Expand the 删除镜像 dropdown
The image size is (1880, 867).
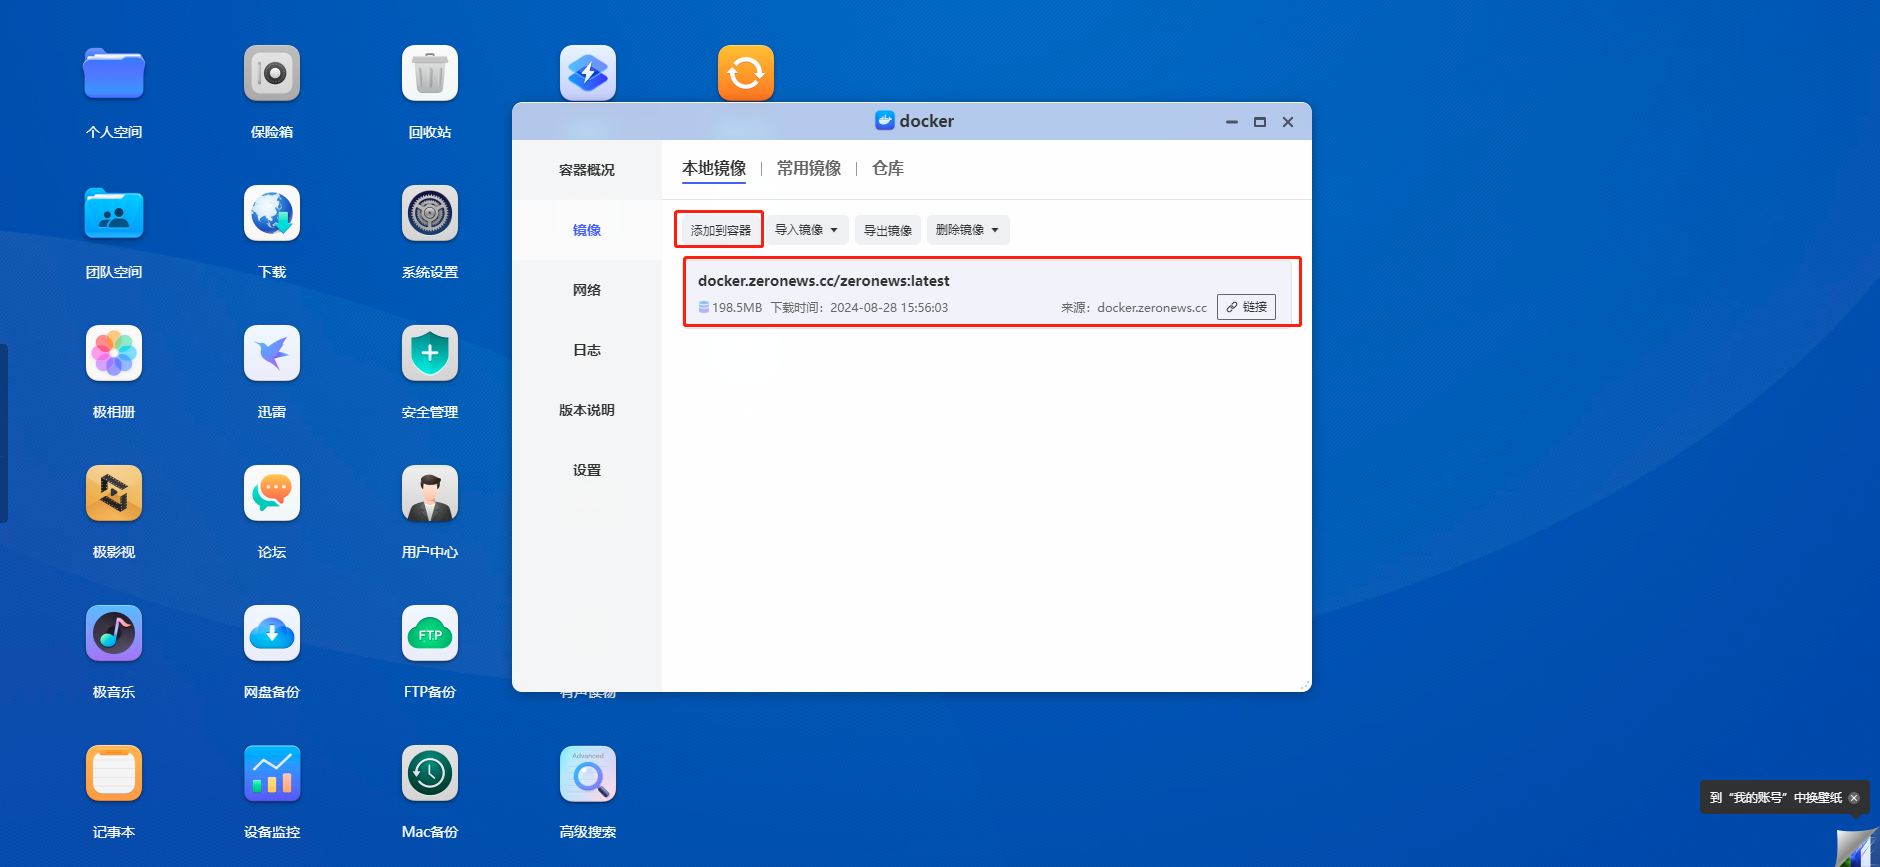pos(968,230)
